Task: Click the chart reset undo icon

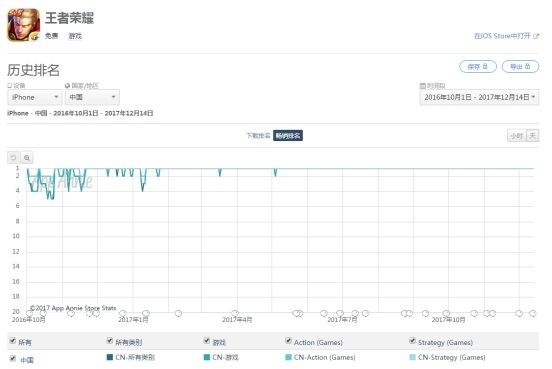Action: (x=14, y=157)
